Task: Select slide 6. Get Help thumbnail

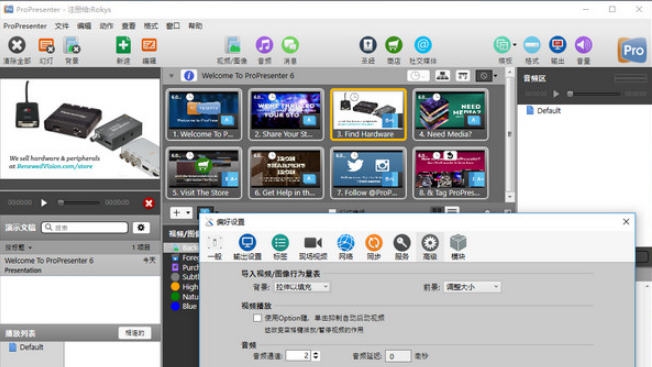Action: click(x=286, y=173)
